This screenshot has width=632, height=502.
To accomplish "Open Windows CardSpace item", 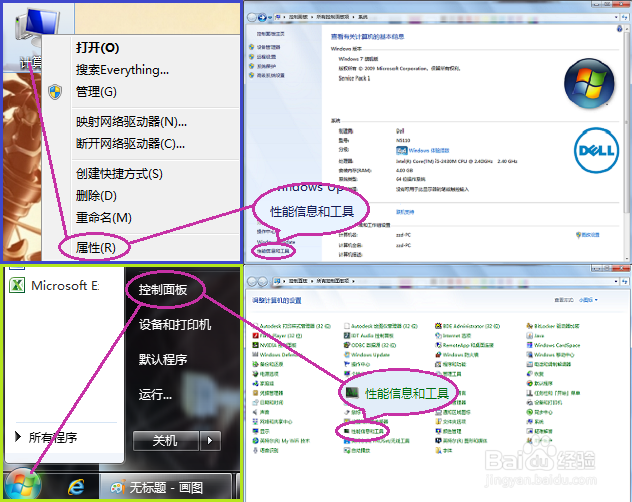I will (553, 345).
